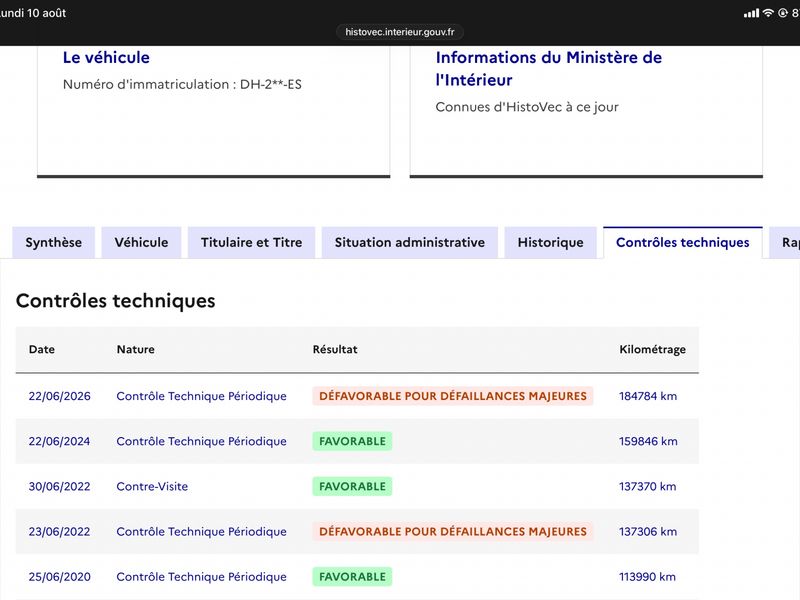Click the 'Contrôles techniques' section title
This screenshot has width=800, height=600.
(x=116, y=301)
